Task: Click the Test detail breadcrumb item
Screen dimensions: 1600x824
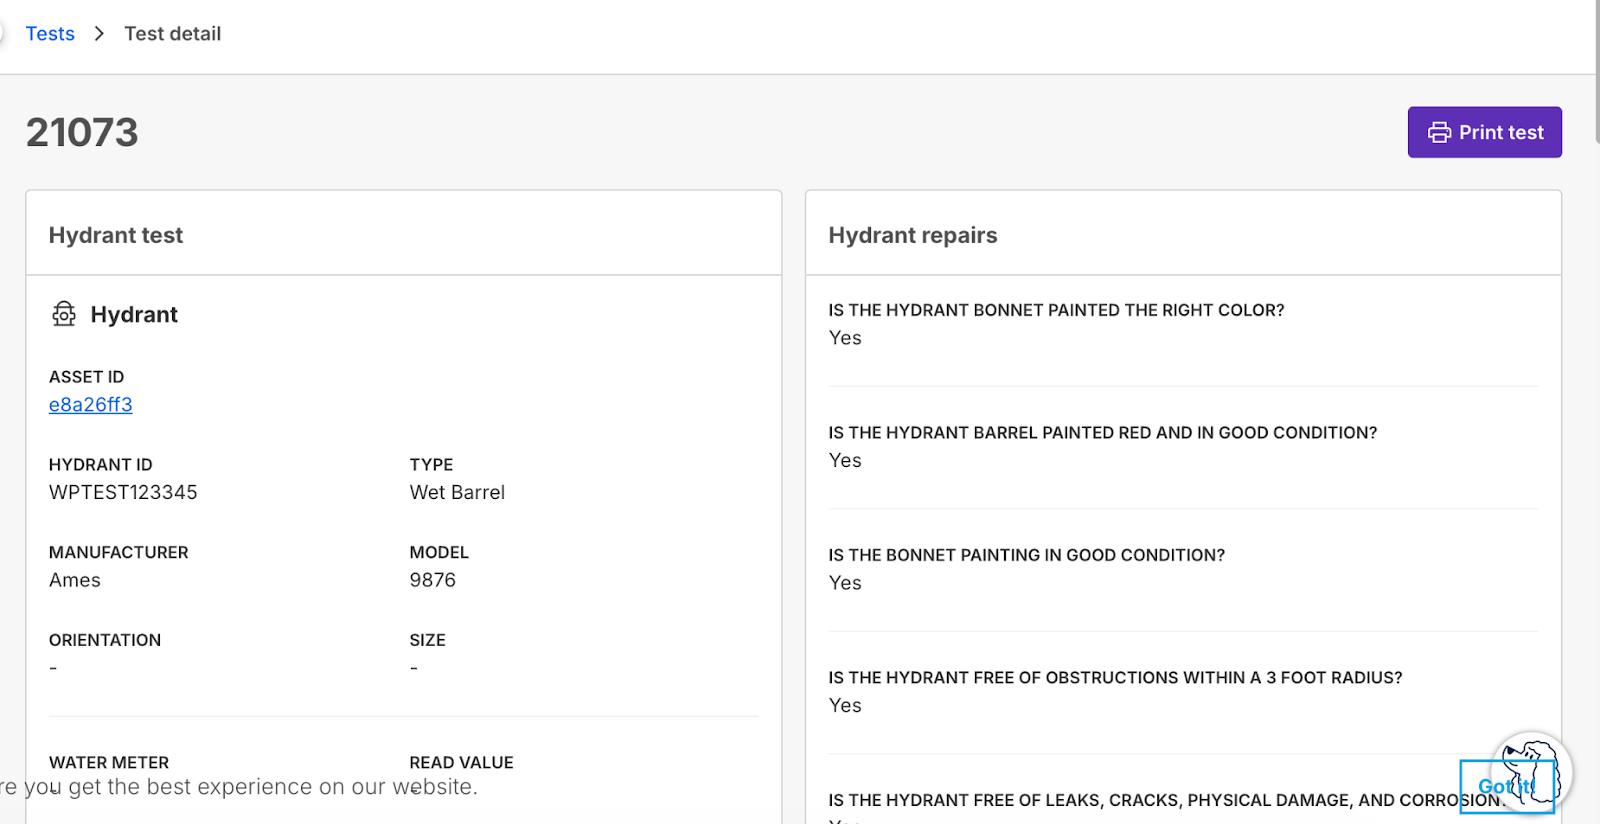Action: [172, 34]
